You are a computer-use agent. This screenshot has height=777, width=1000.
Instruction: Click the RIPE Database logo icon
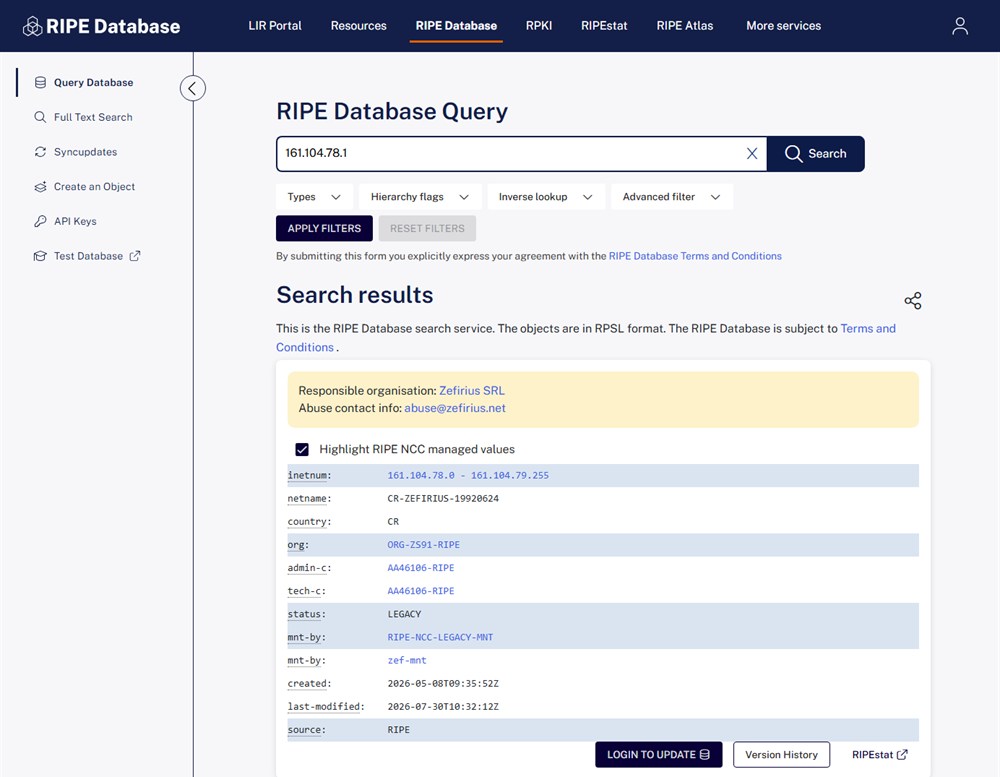[33, 26]
